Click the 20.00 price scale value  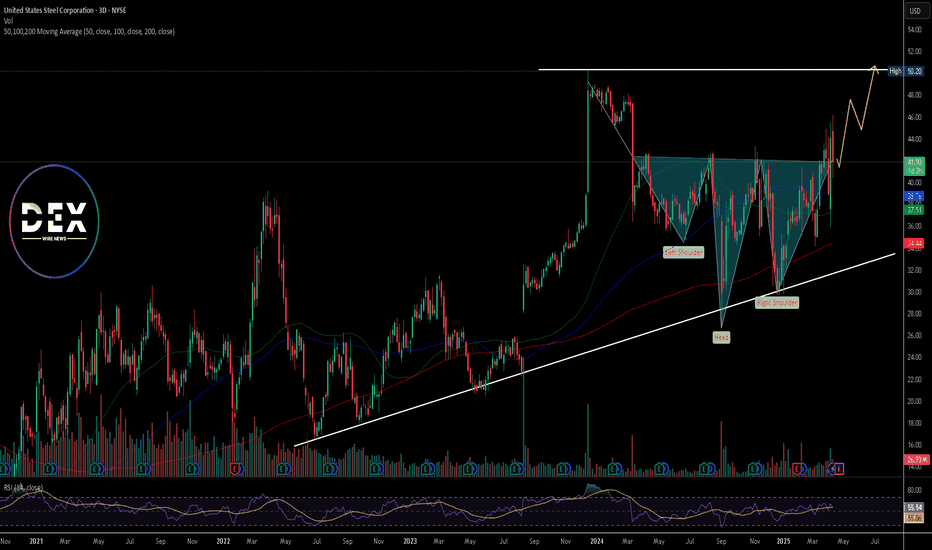coord(914,401)
